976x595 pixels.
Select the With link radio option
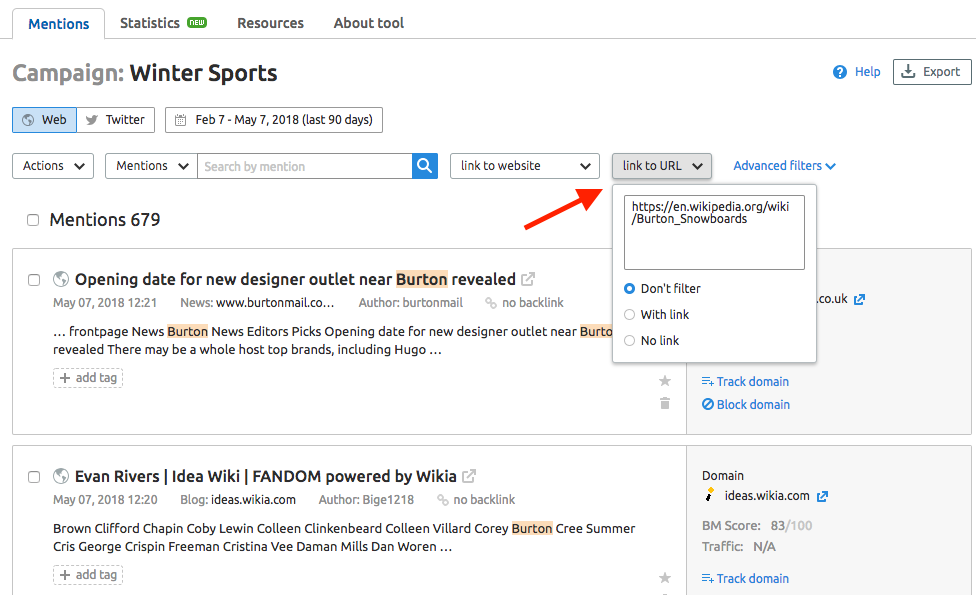pyautogui.click(x=629, y=315)
